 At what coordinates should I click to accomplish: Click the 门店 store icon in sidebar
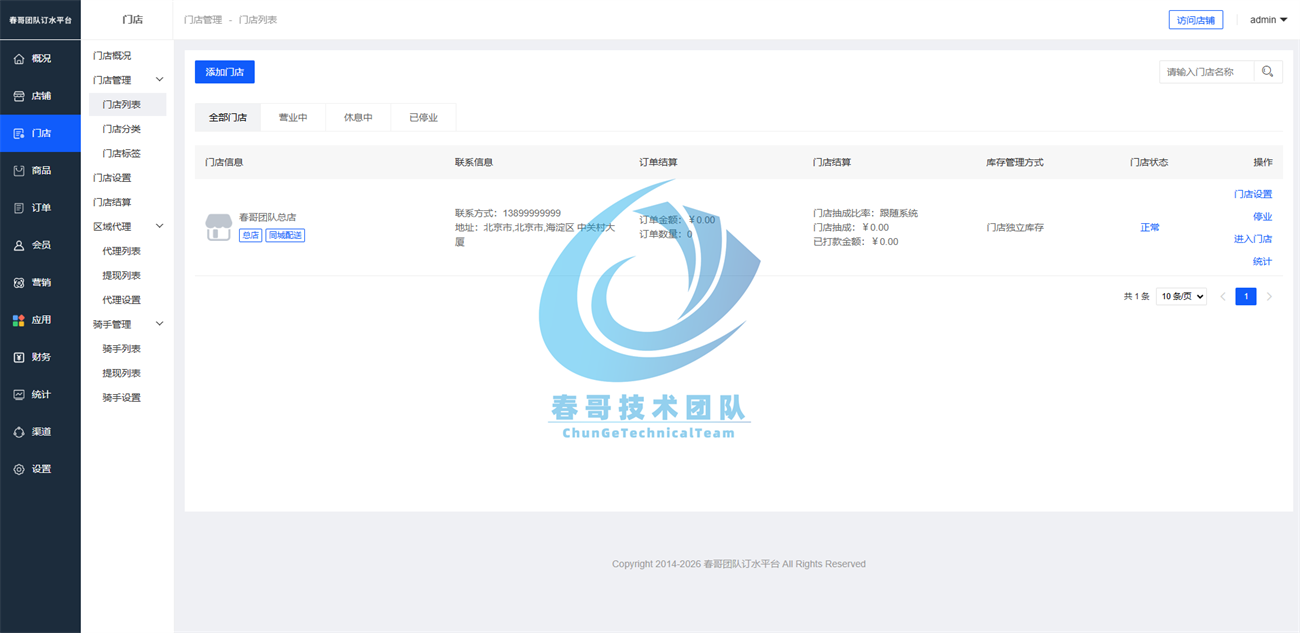[x=19, y=133]
